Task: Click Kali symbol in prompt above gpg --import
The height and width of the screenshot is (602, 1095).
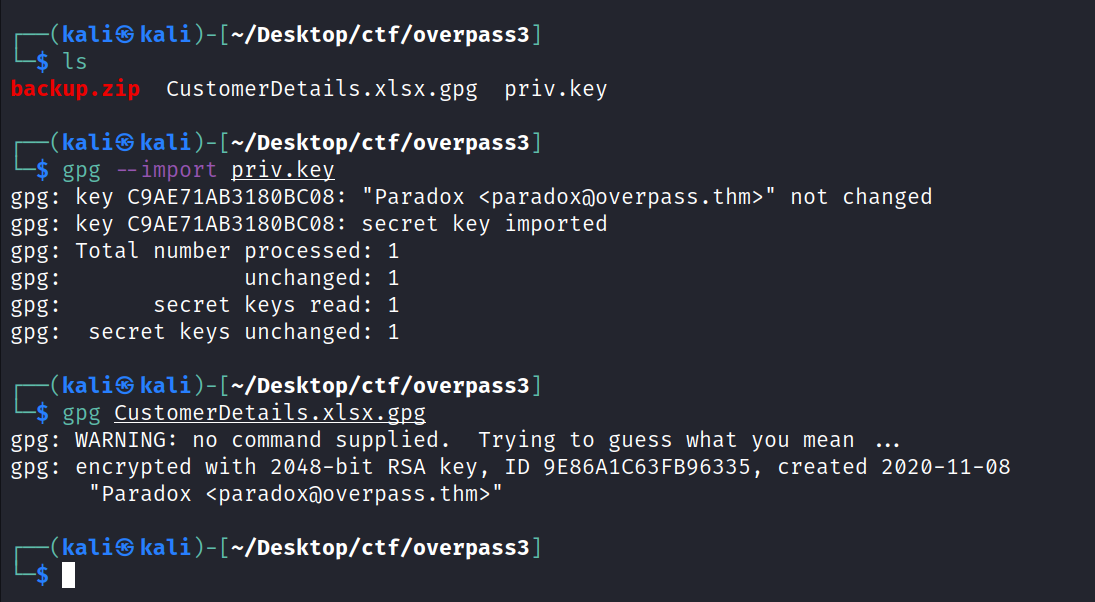Action: coord(124,143)
